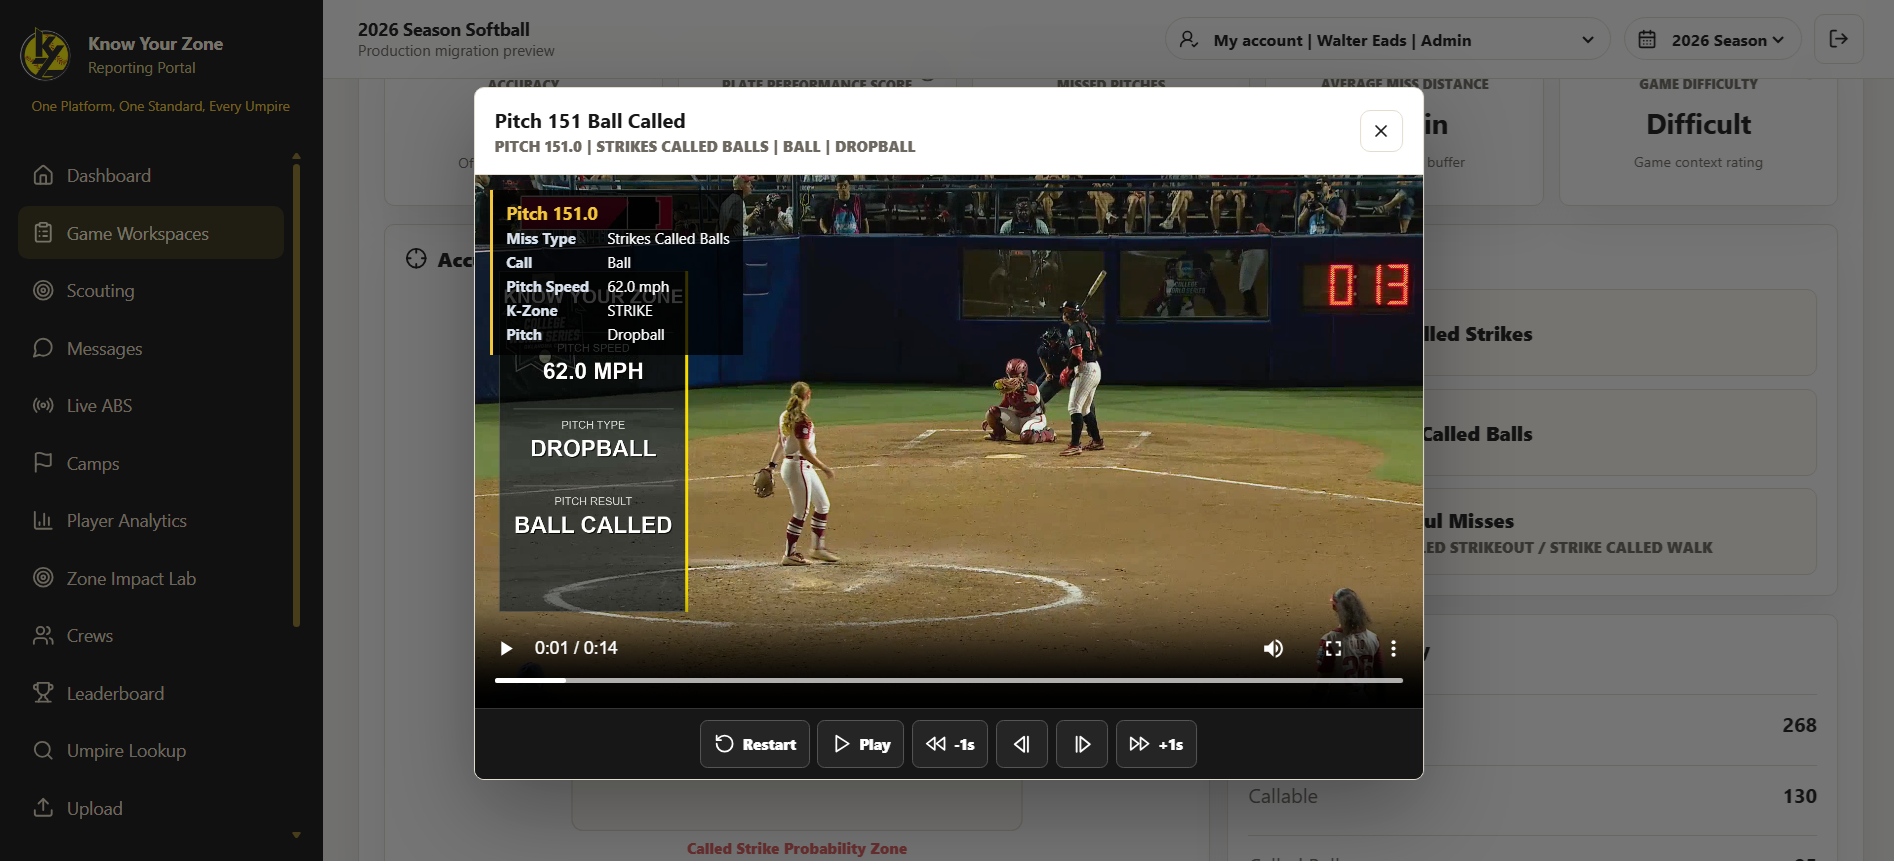Go to Dashboard
The width and height of the screenshot is (1894, 861).
pyautogui.click(x=151, y=175)
